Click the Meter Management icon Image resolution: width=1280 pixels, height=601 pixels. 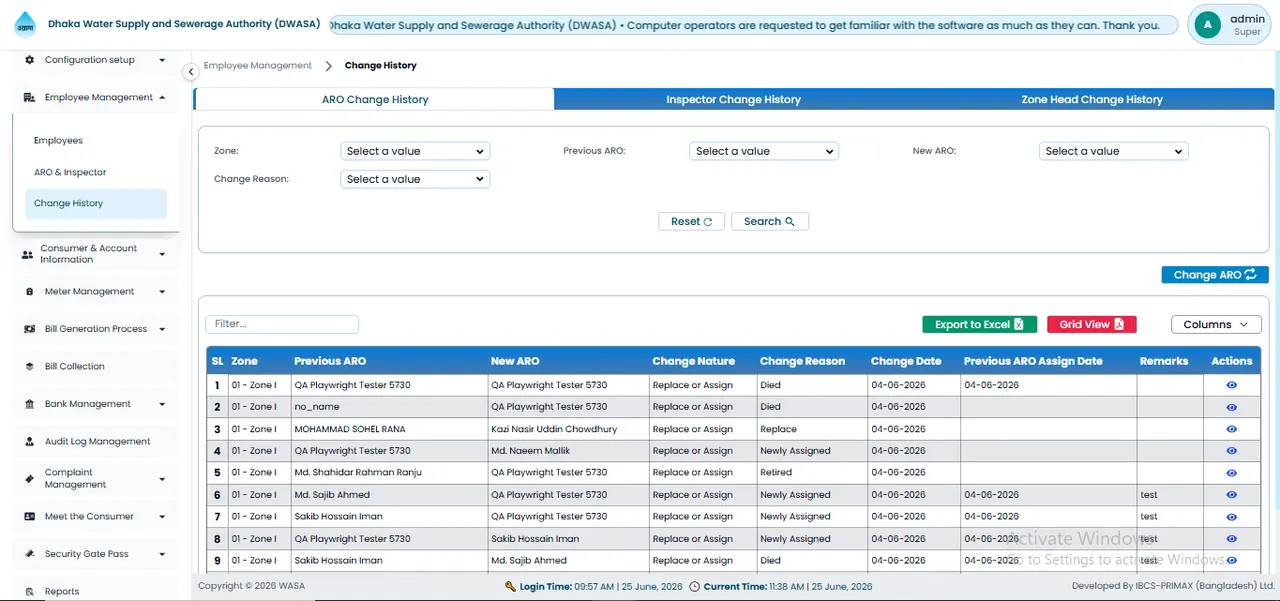[x=29, y=292]
